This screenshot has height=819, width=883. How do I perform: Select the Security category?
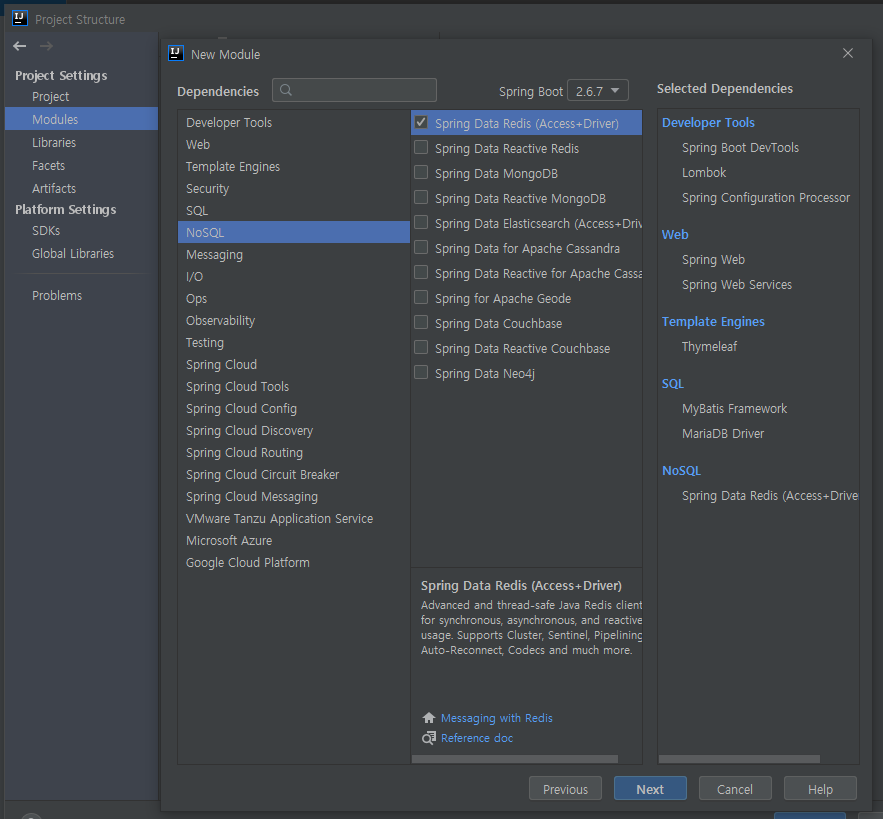[x=293, y=188]
